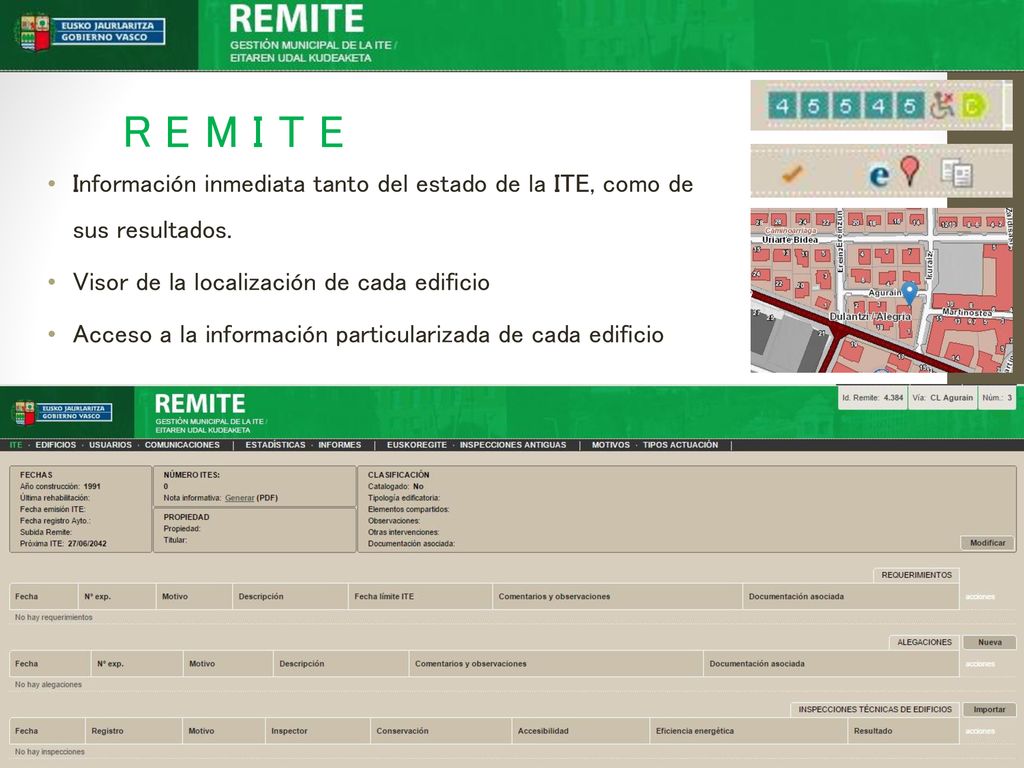The width and height of the screenshot is (1024, 768).
Task: Click Año construcción 1991 value
Action: 92,487
